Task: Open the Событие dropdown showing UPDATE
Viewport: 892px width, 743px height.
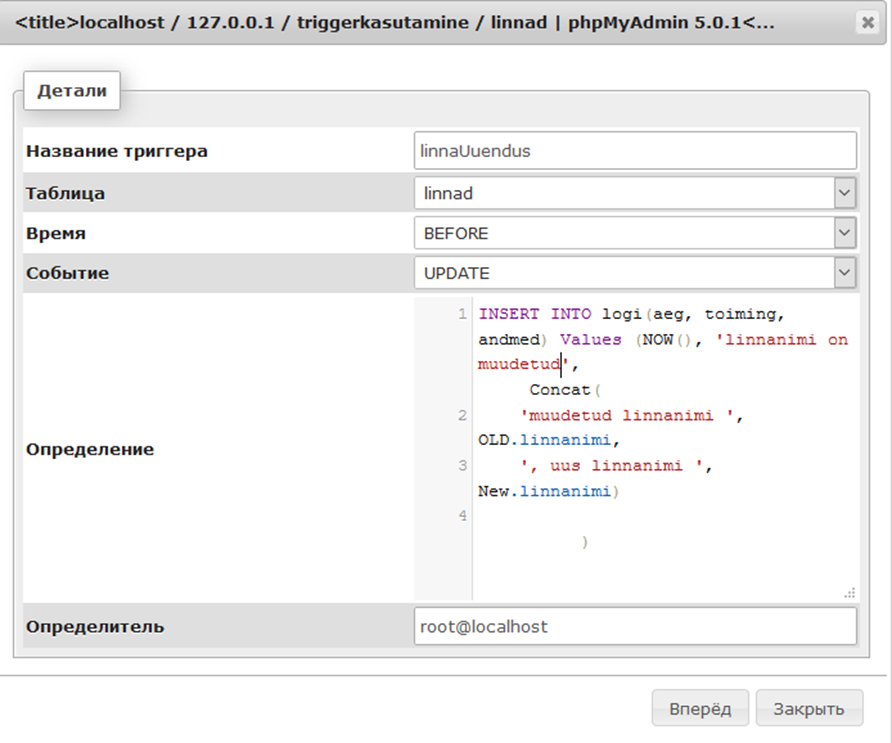Action: pyautogui.click(x=635, y=273)
